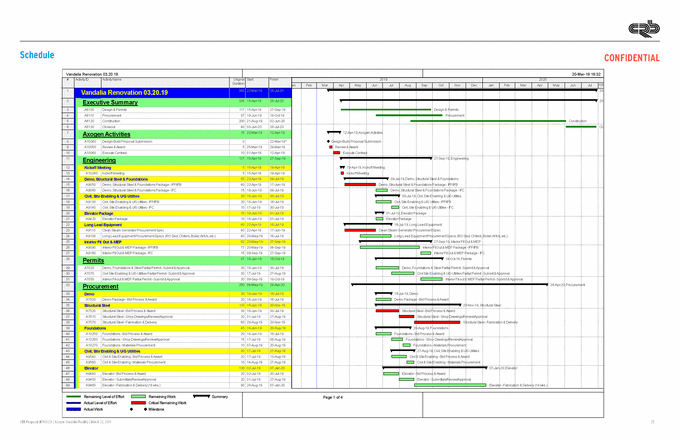The width and height of the screenshot is (680, 440).
Task: Click the Construction green gantt bar
Action: (x=580, y=121)
